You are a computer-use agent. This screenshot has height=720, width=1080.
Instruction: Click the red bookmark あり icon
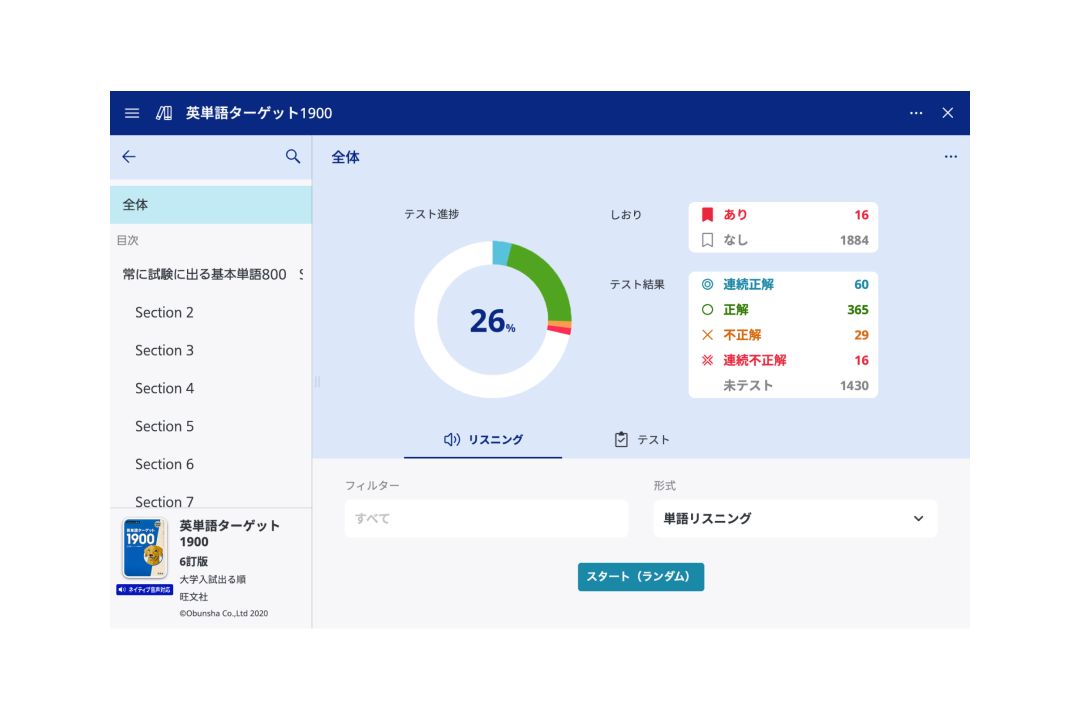tap(707, 215)
